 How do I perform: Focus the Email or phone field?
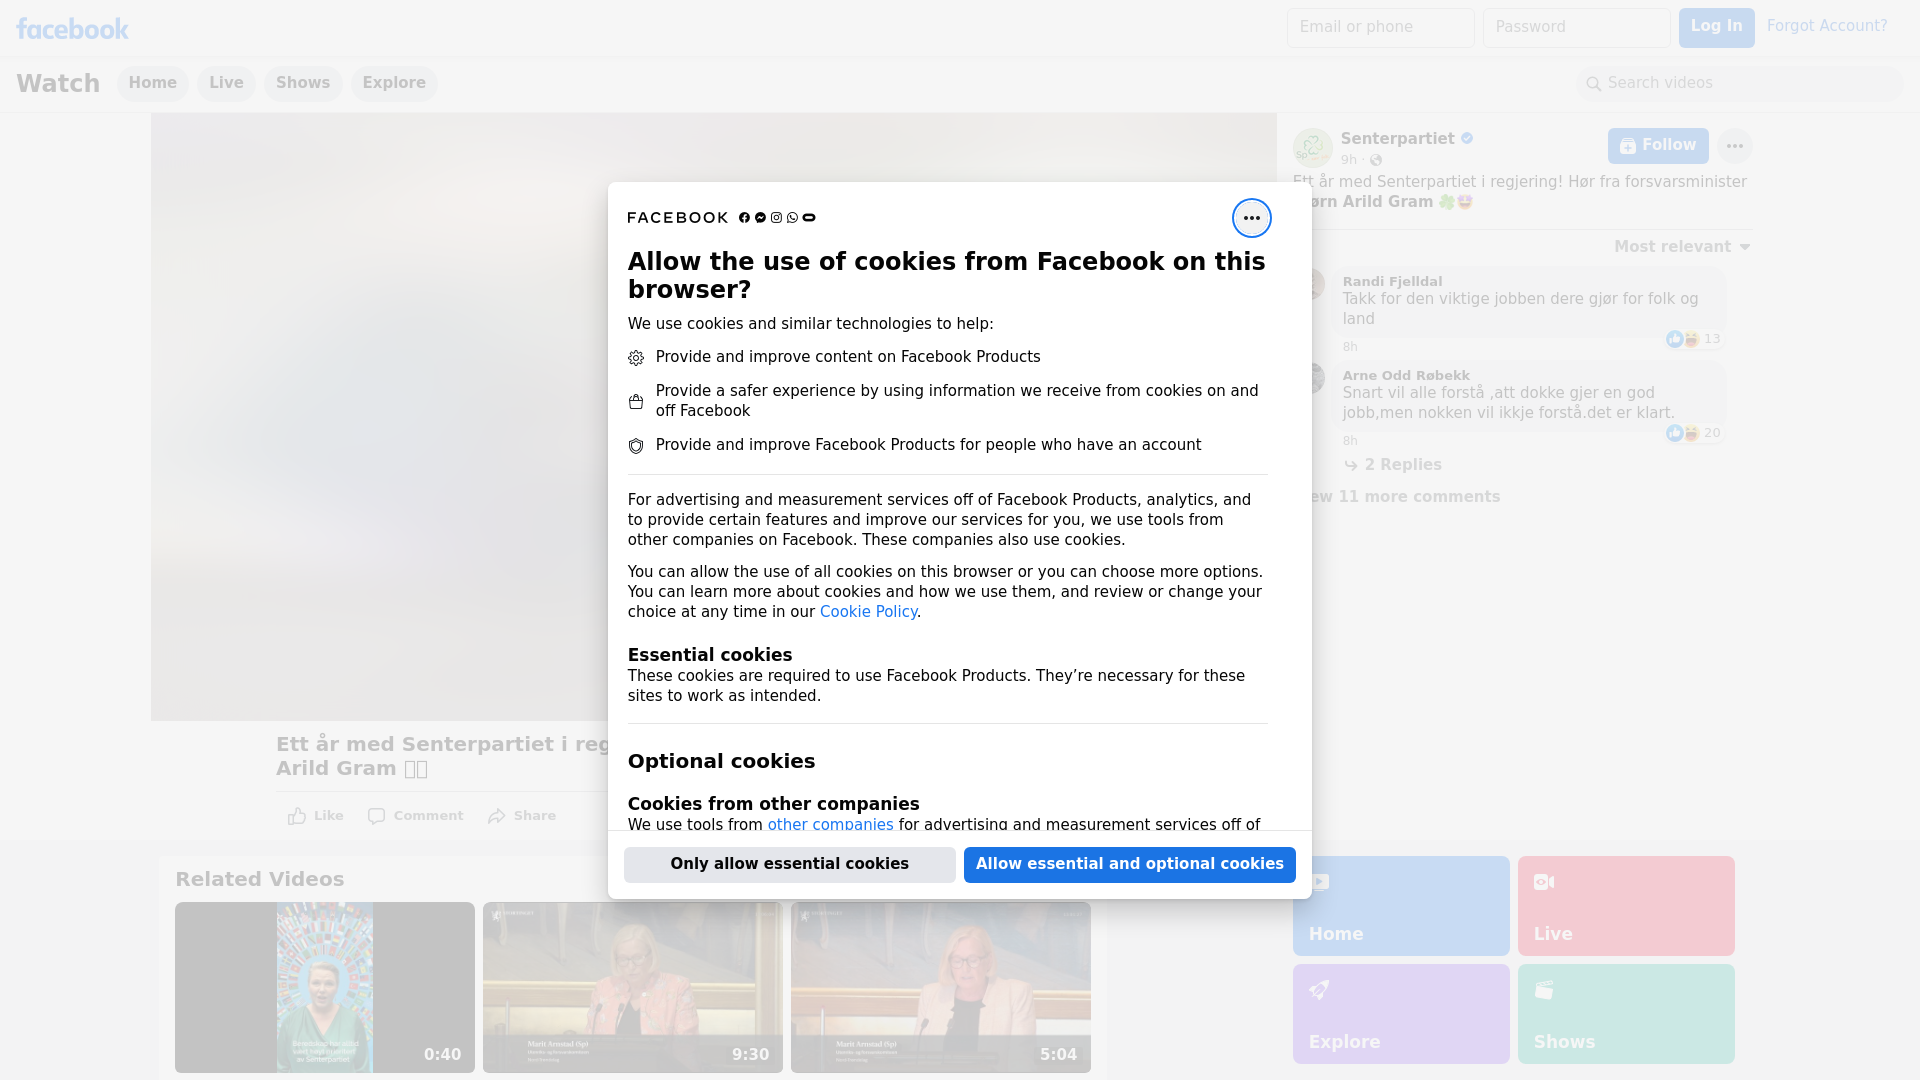pyautogui.click(x=1380, y=28)
